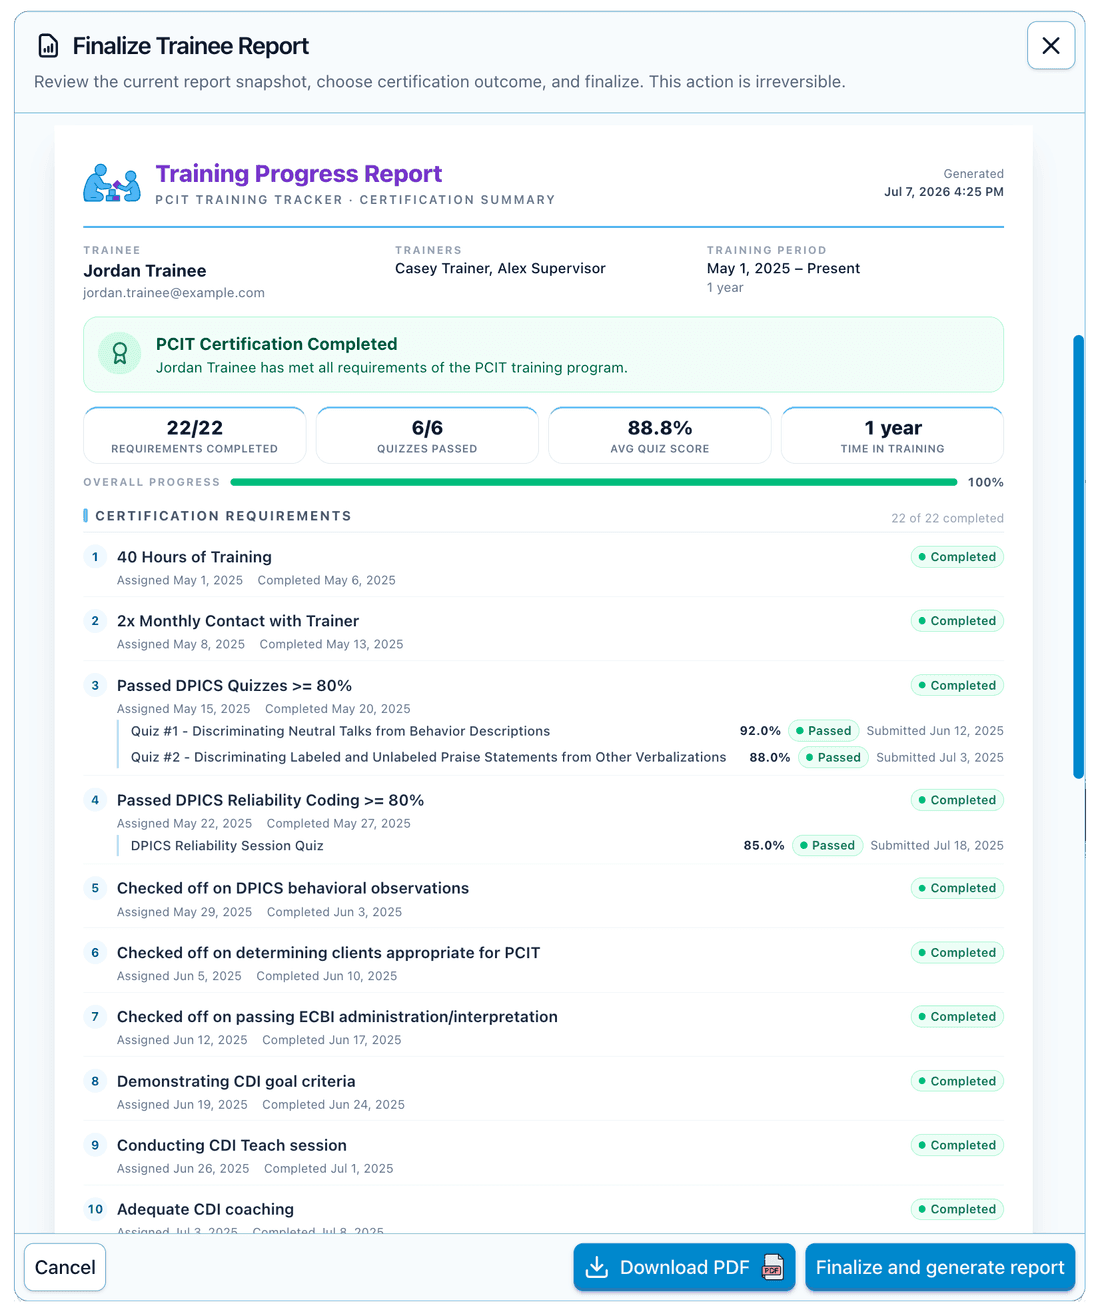This screenshot has width=1100, height=1312.
Task: Click requirement number 3 circle
Action: (x=95, y=685)
